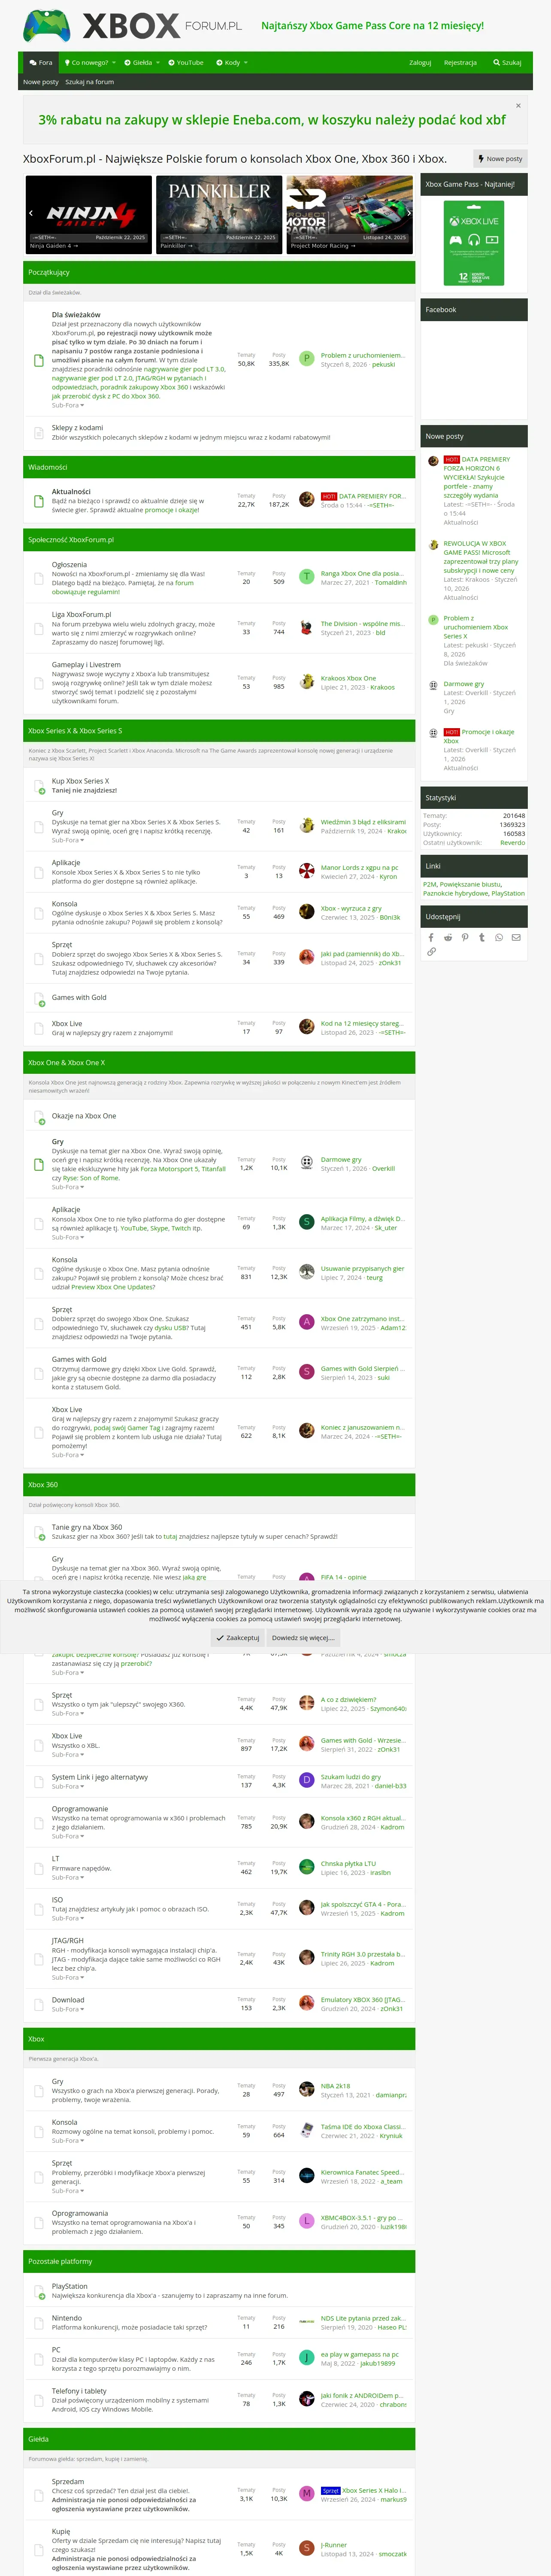Expand Sub-Fora under JTAG/RGH

(68, 1977)
